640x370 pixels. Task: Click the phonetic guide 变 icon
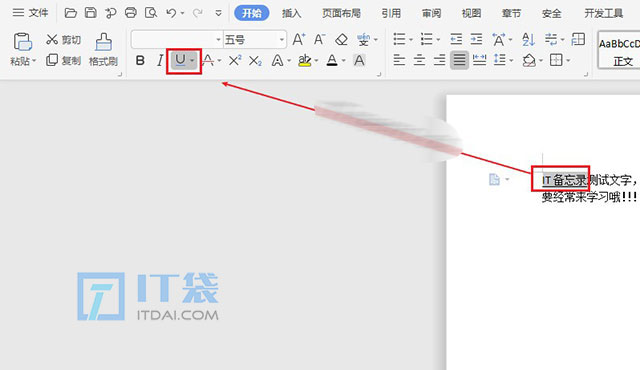pyautogui.click(x=363, y=40)
